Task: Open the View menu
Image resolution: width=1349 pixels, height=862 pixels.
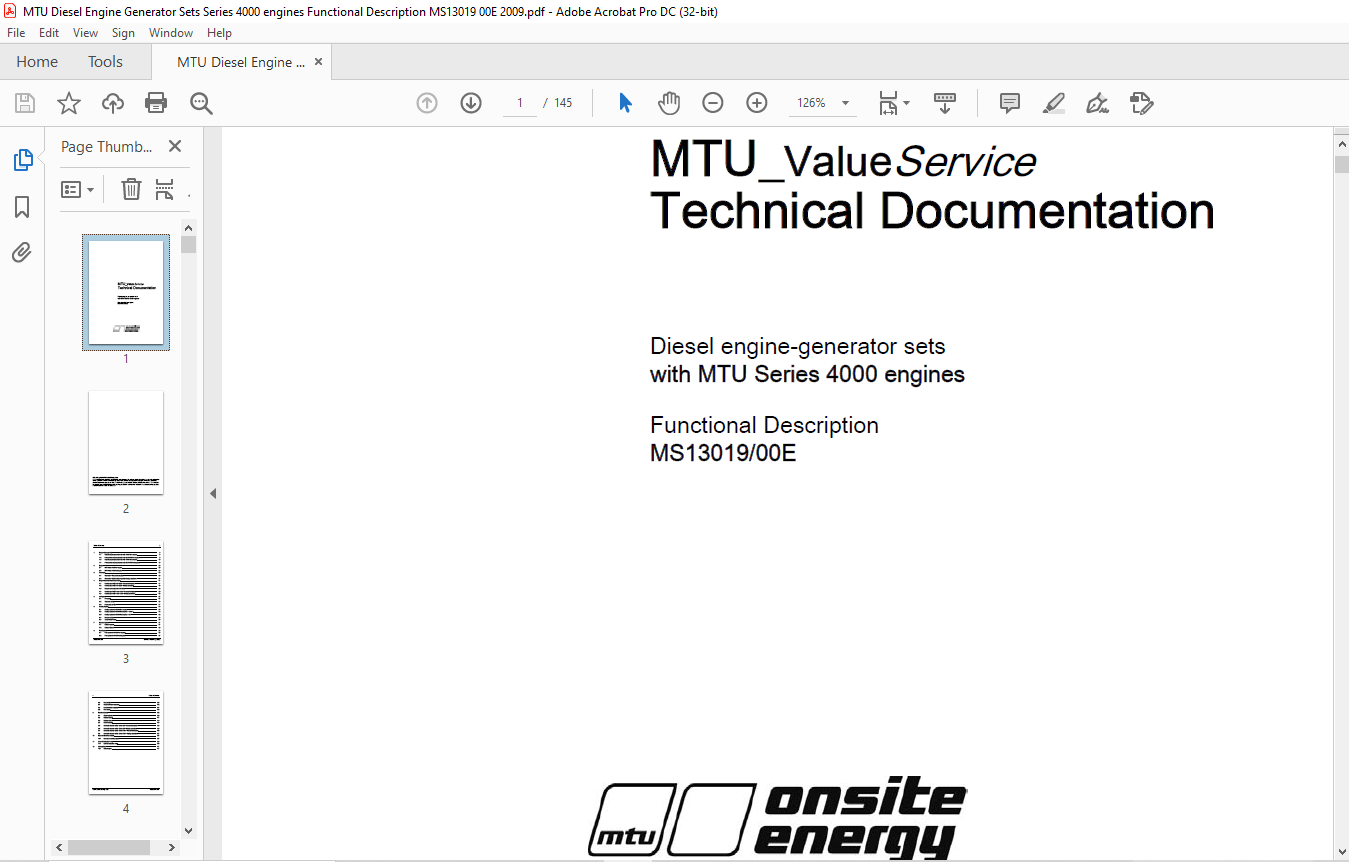Action: coord(86,33)
